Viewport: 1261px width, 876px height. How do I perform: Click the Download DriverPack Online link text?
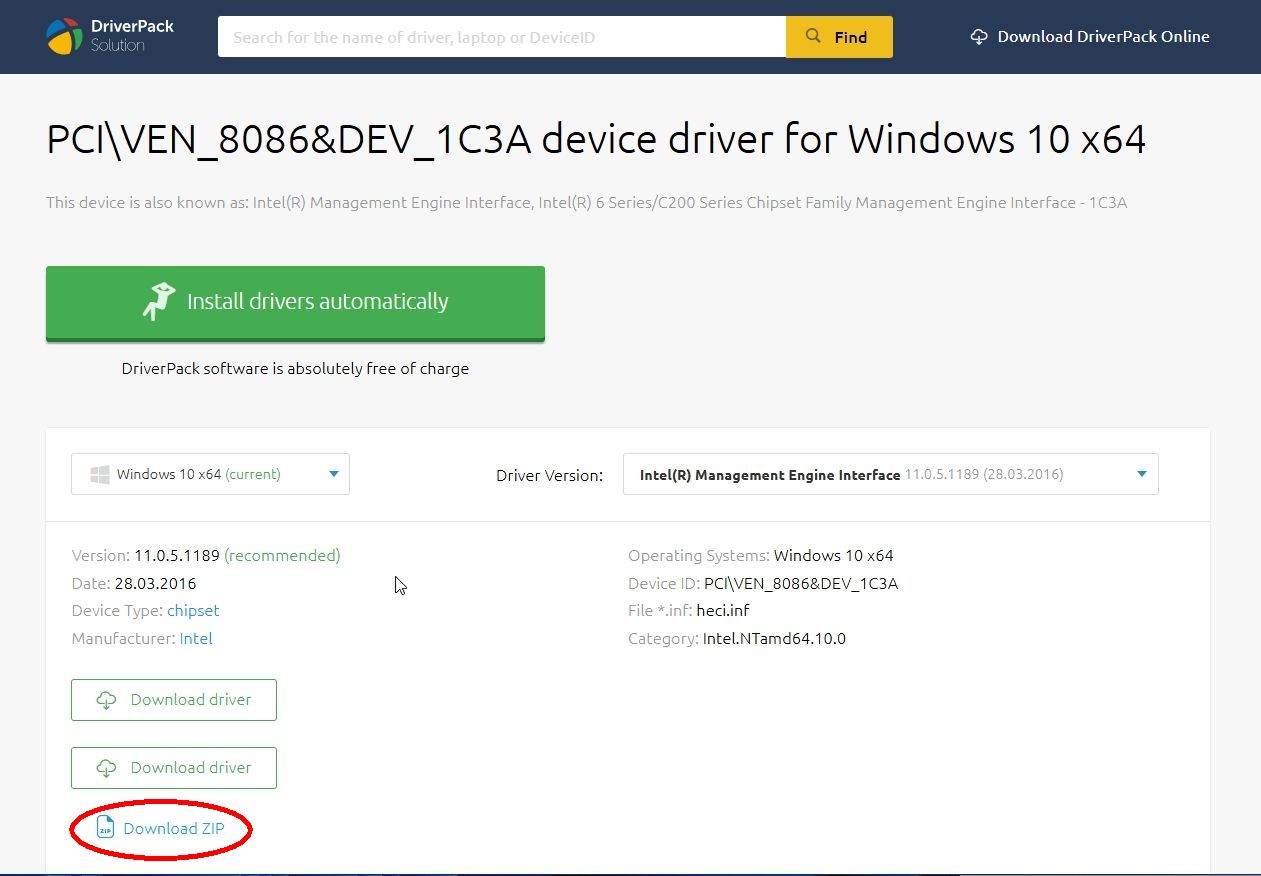pos(1103,37)
